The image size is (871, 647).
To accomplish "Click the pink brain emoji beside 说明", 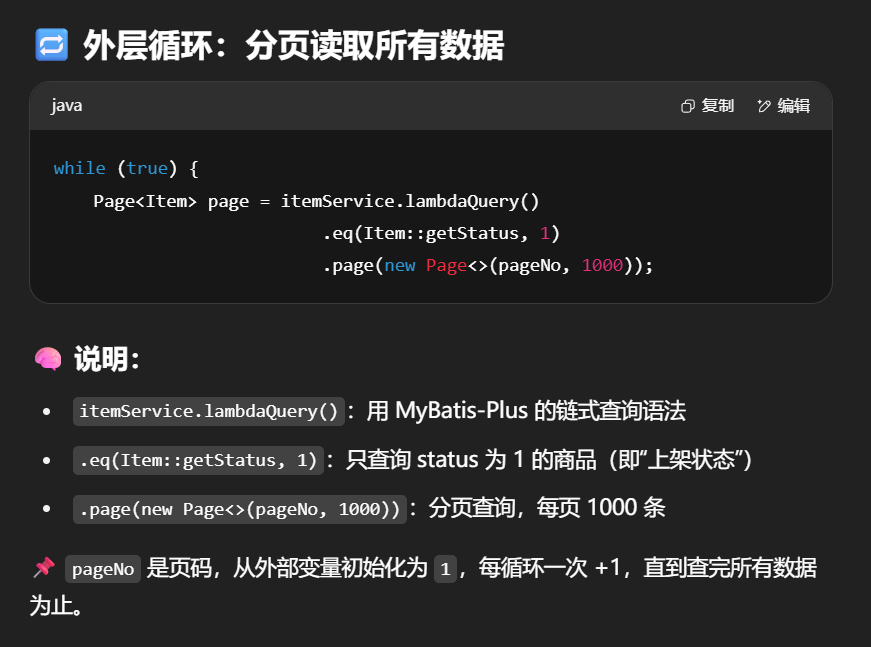I will click(x=48, y=359).
